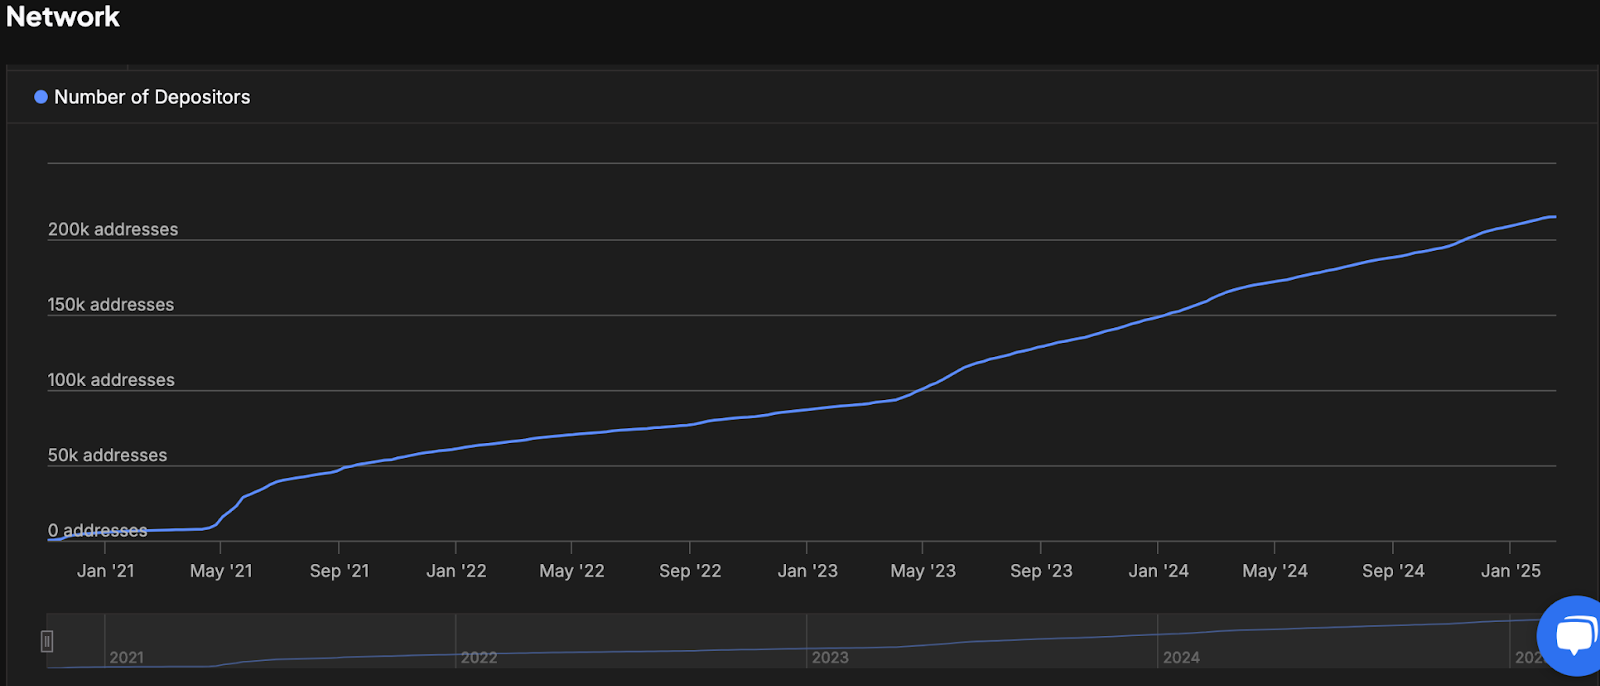Click the Jan '21 date label
This screenshot has height=686, width=1600.
(x=106, y=571)
